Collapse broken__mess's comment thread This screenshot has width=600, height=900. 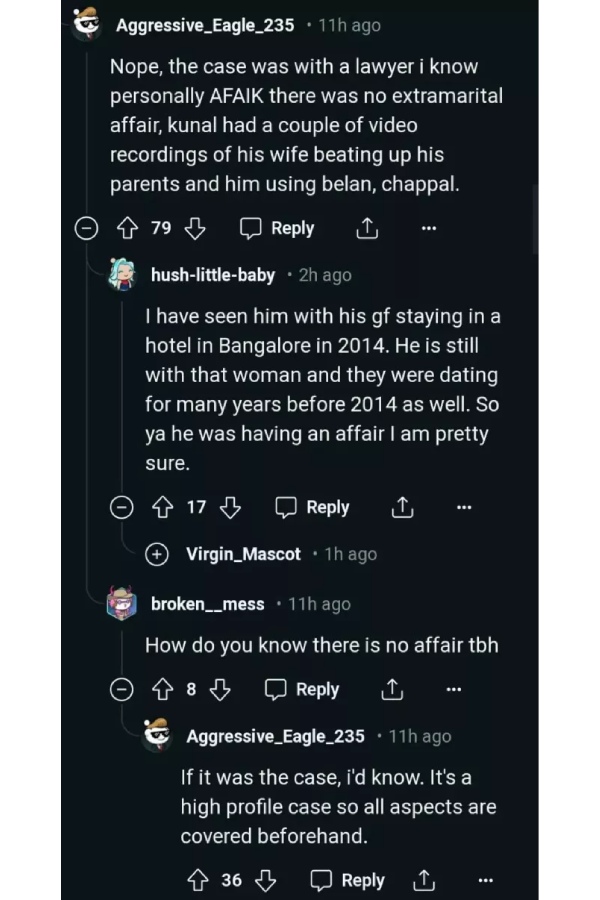pyautogui.click(x=122, y=689)
